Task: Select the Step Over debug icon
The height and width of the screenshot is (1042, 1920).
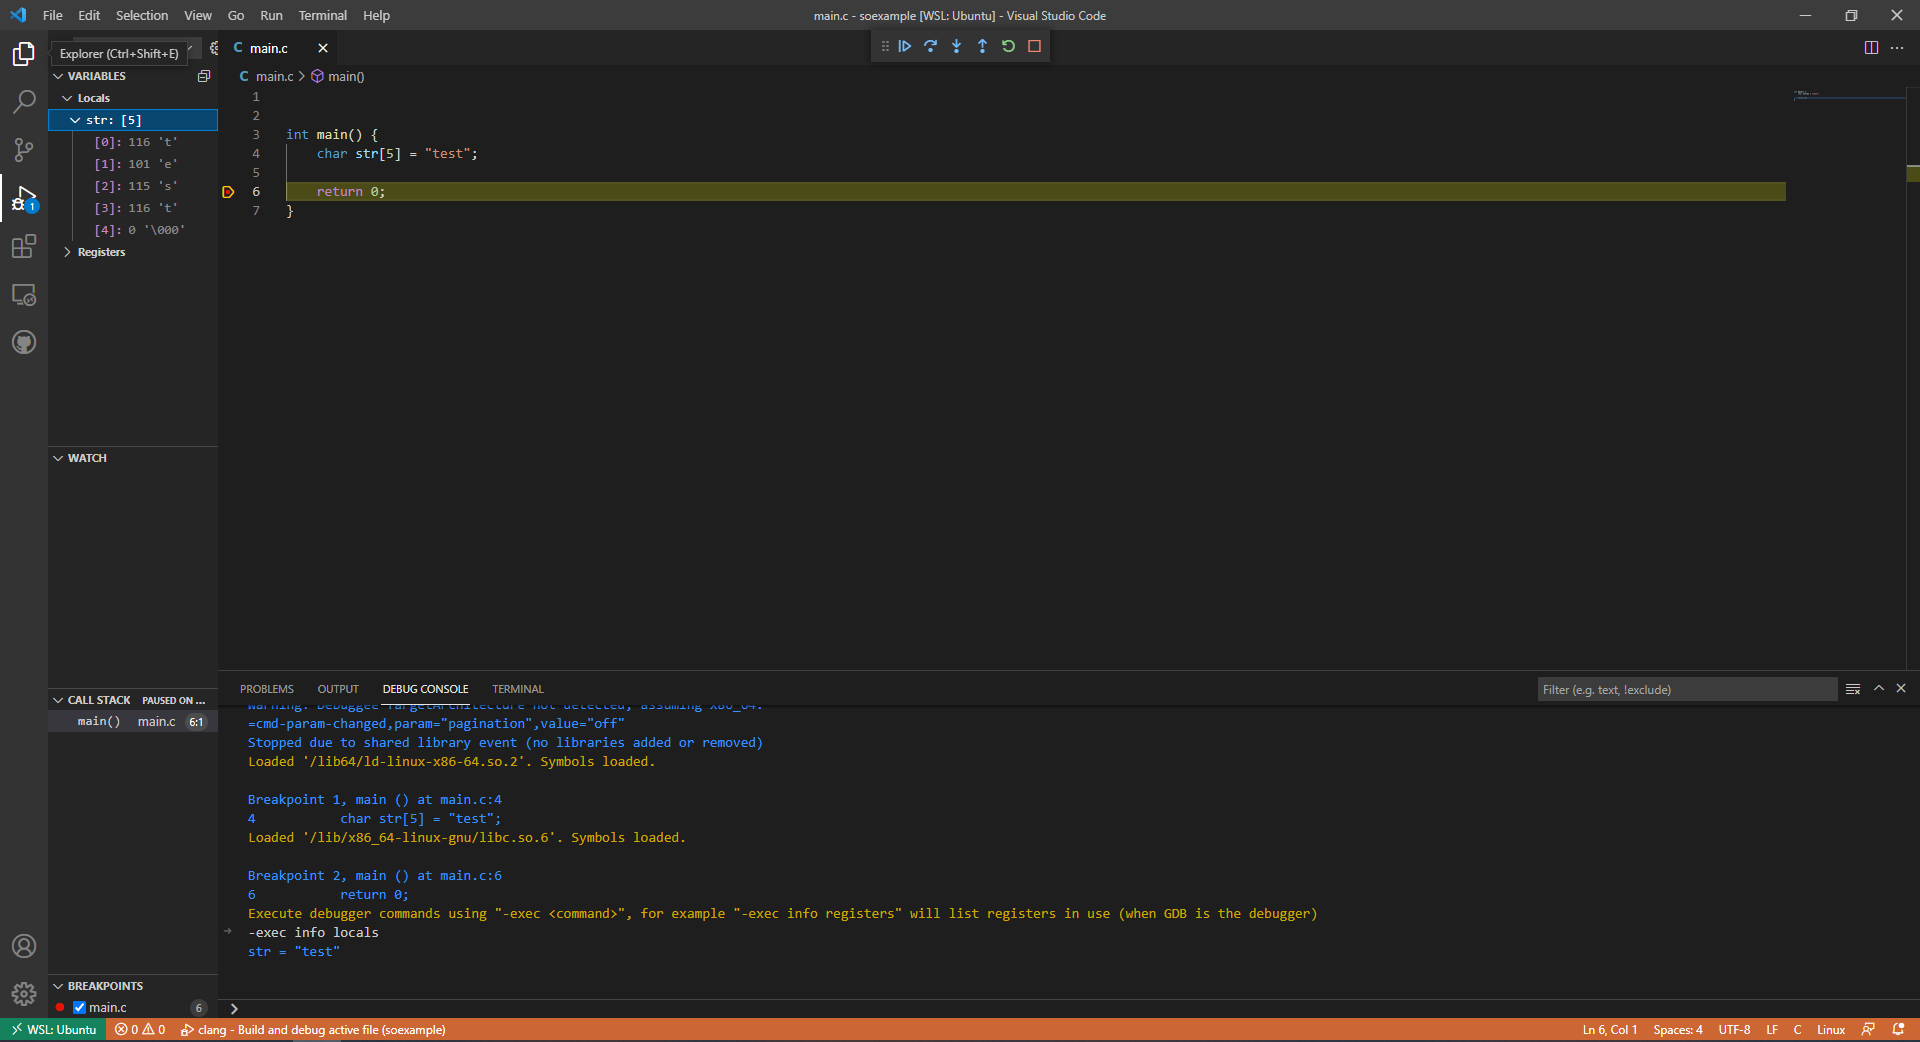Action: coord(931,46)
